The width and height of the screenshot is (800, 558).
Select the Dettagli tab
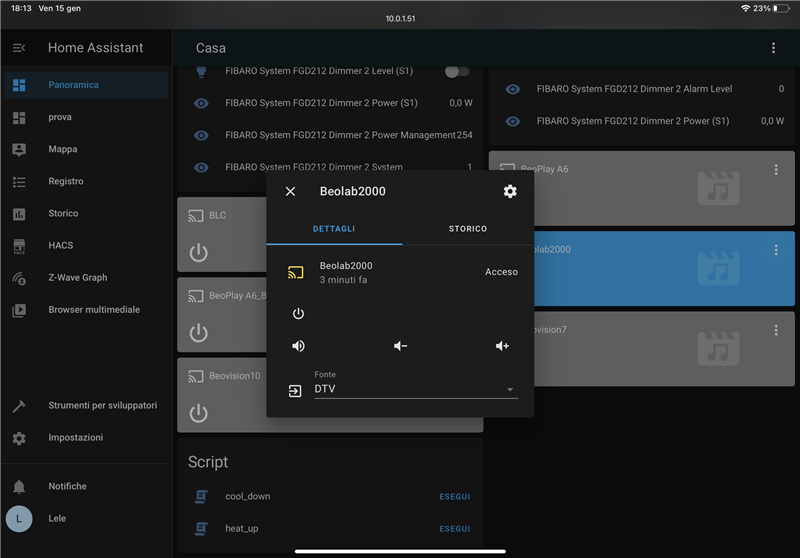(334, 229)
